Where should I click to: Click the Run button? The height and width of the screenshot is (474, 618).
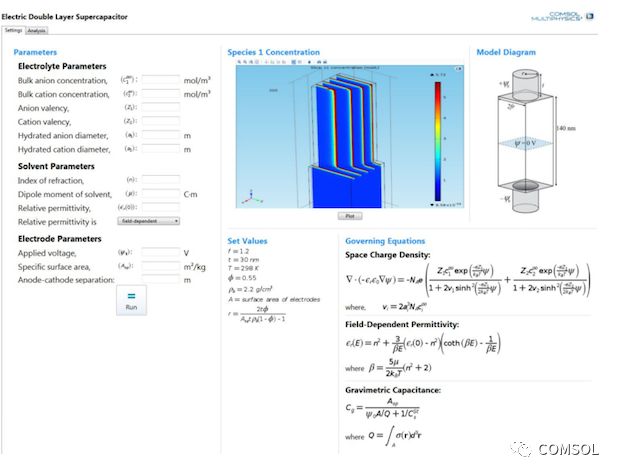pos(131,301)
